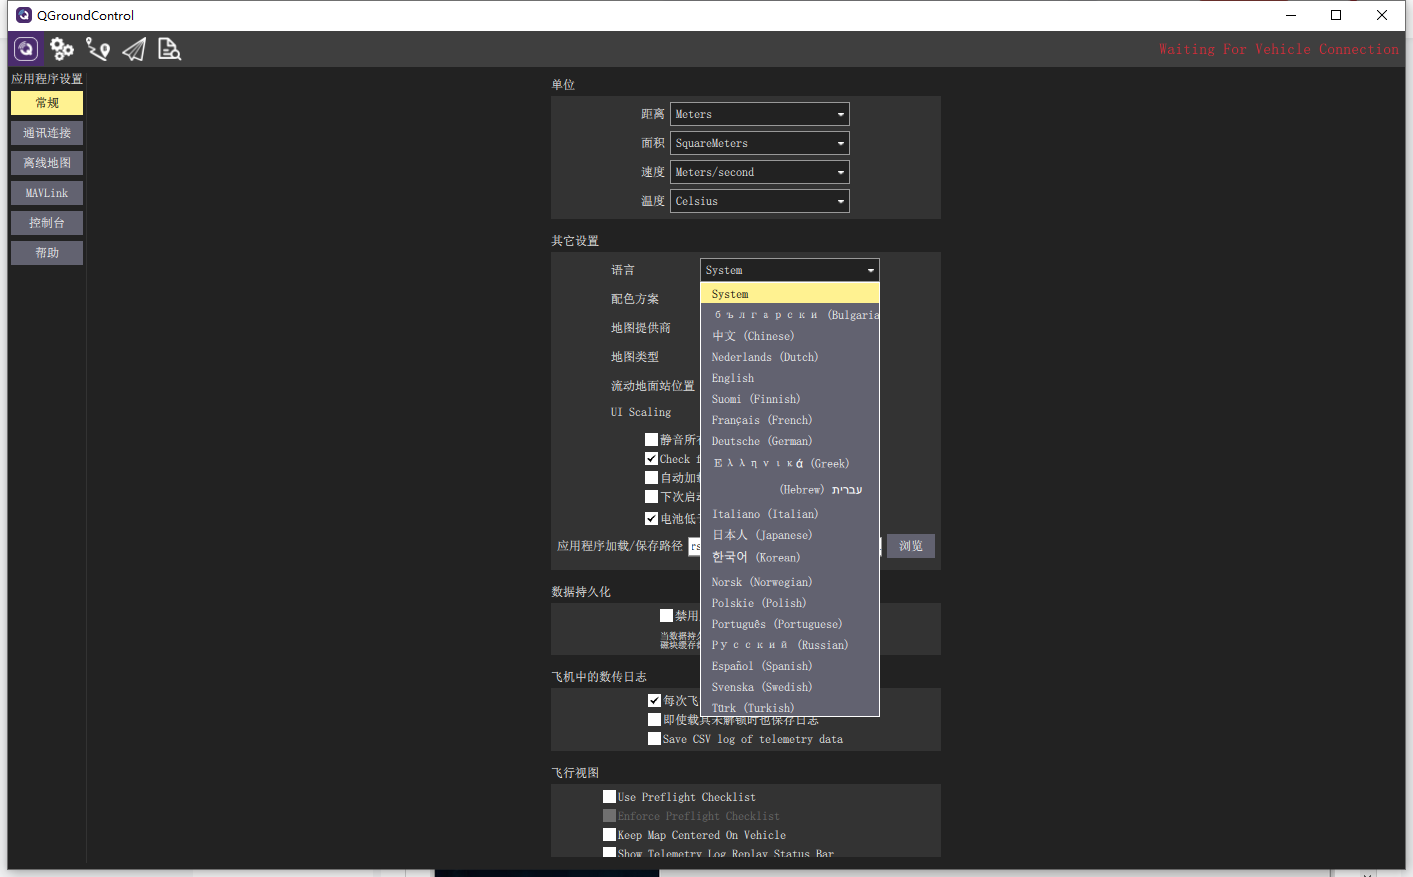The image size is (1413, 877).
Task: Toggle the 自动加载 checkbox
Action: click(x=652, y=478)
